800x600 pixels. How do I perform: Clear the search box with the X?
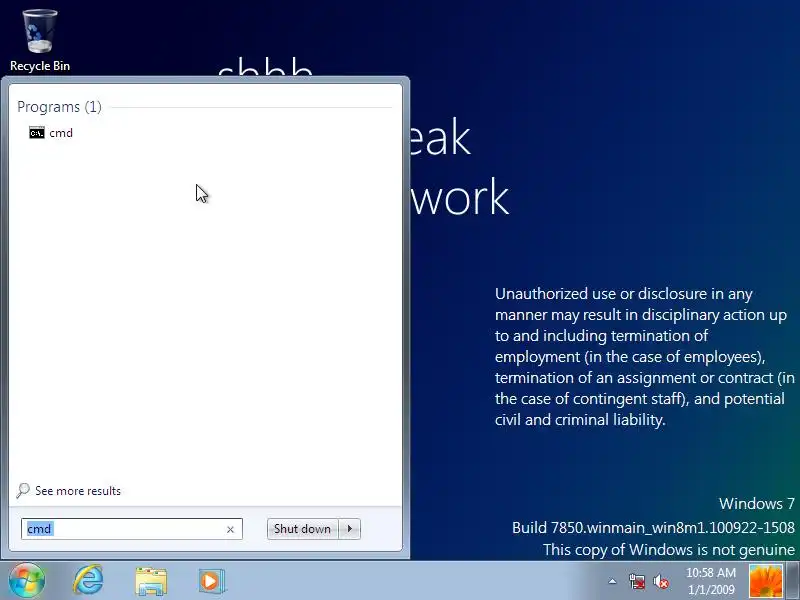[230, 530]
